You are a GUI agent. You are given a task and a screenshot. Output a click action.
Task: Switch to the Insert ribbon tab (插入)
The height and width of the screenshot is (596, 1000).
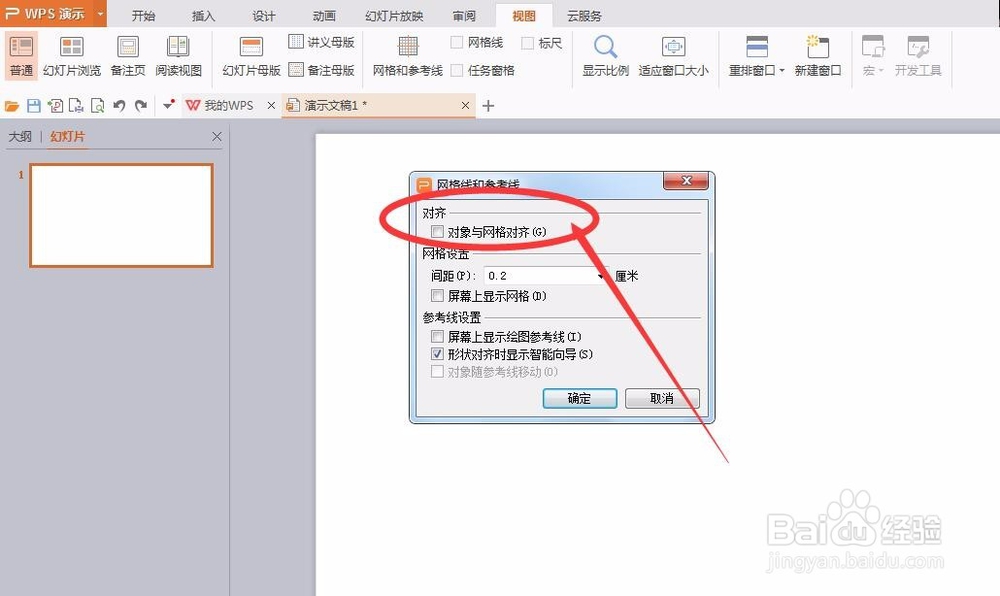[202, 15]
